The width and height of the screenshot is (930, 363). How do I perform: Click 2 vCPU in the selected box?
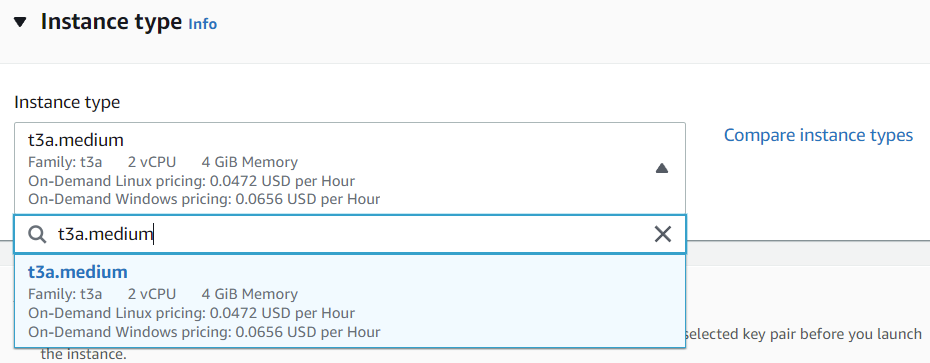click(152, 162)
